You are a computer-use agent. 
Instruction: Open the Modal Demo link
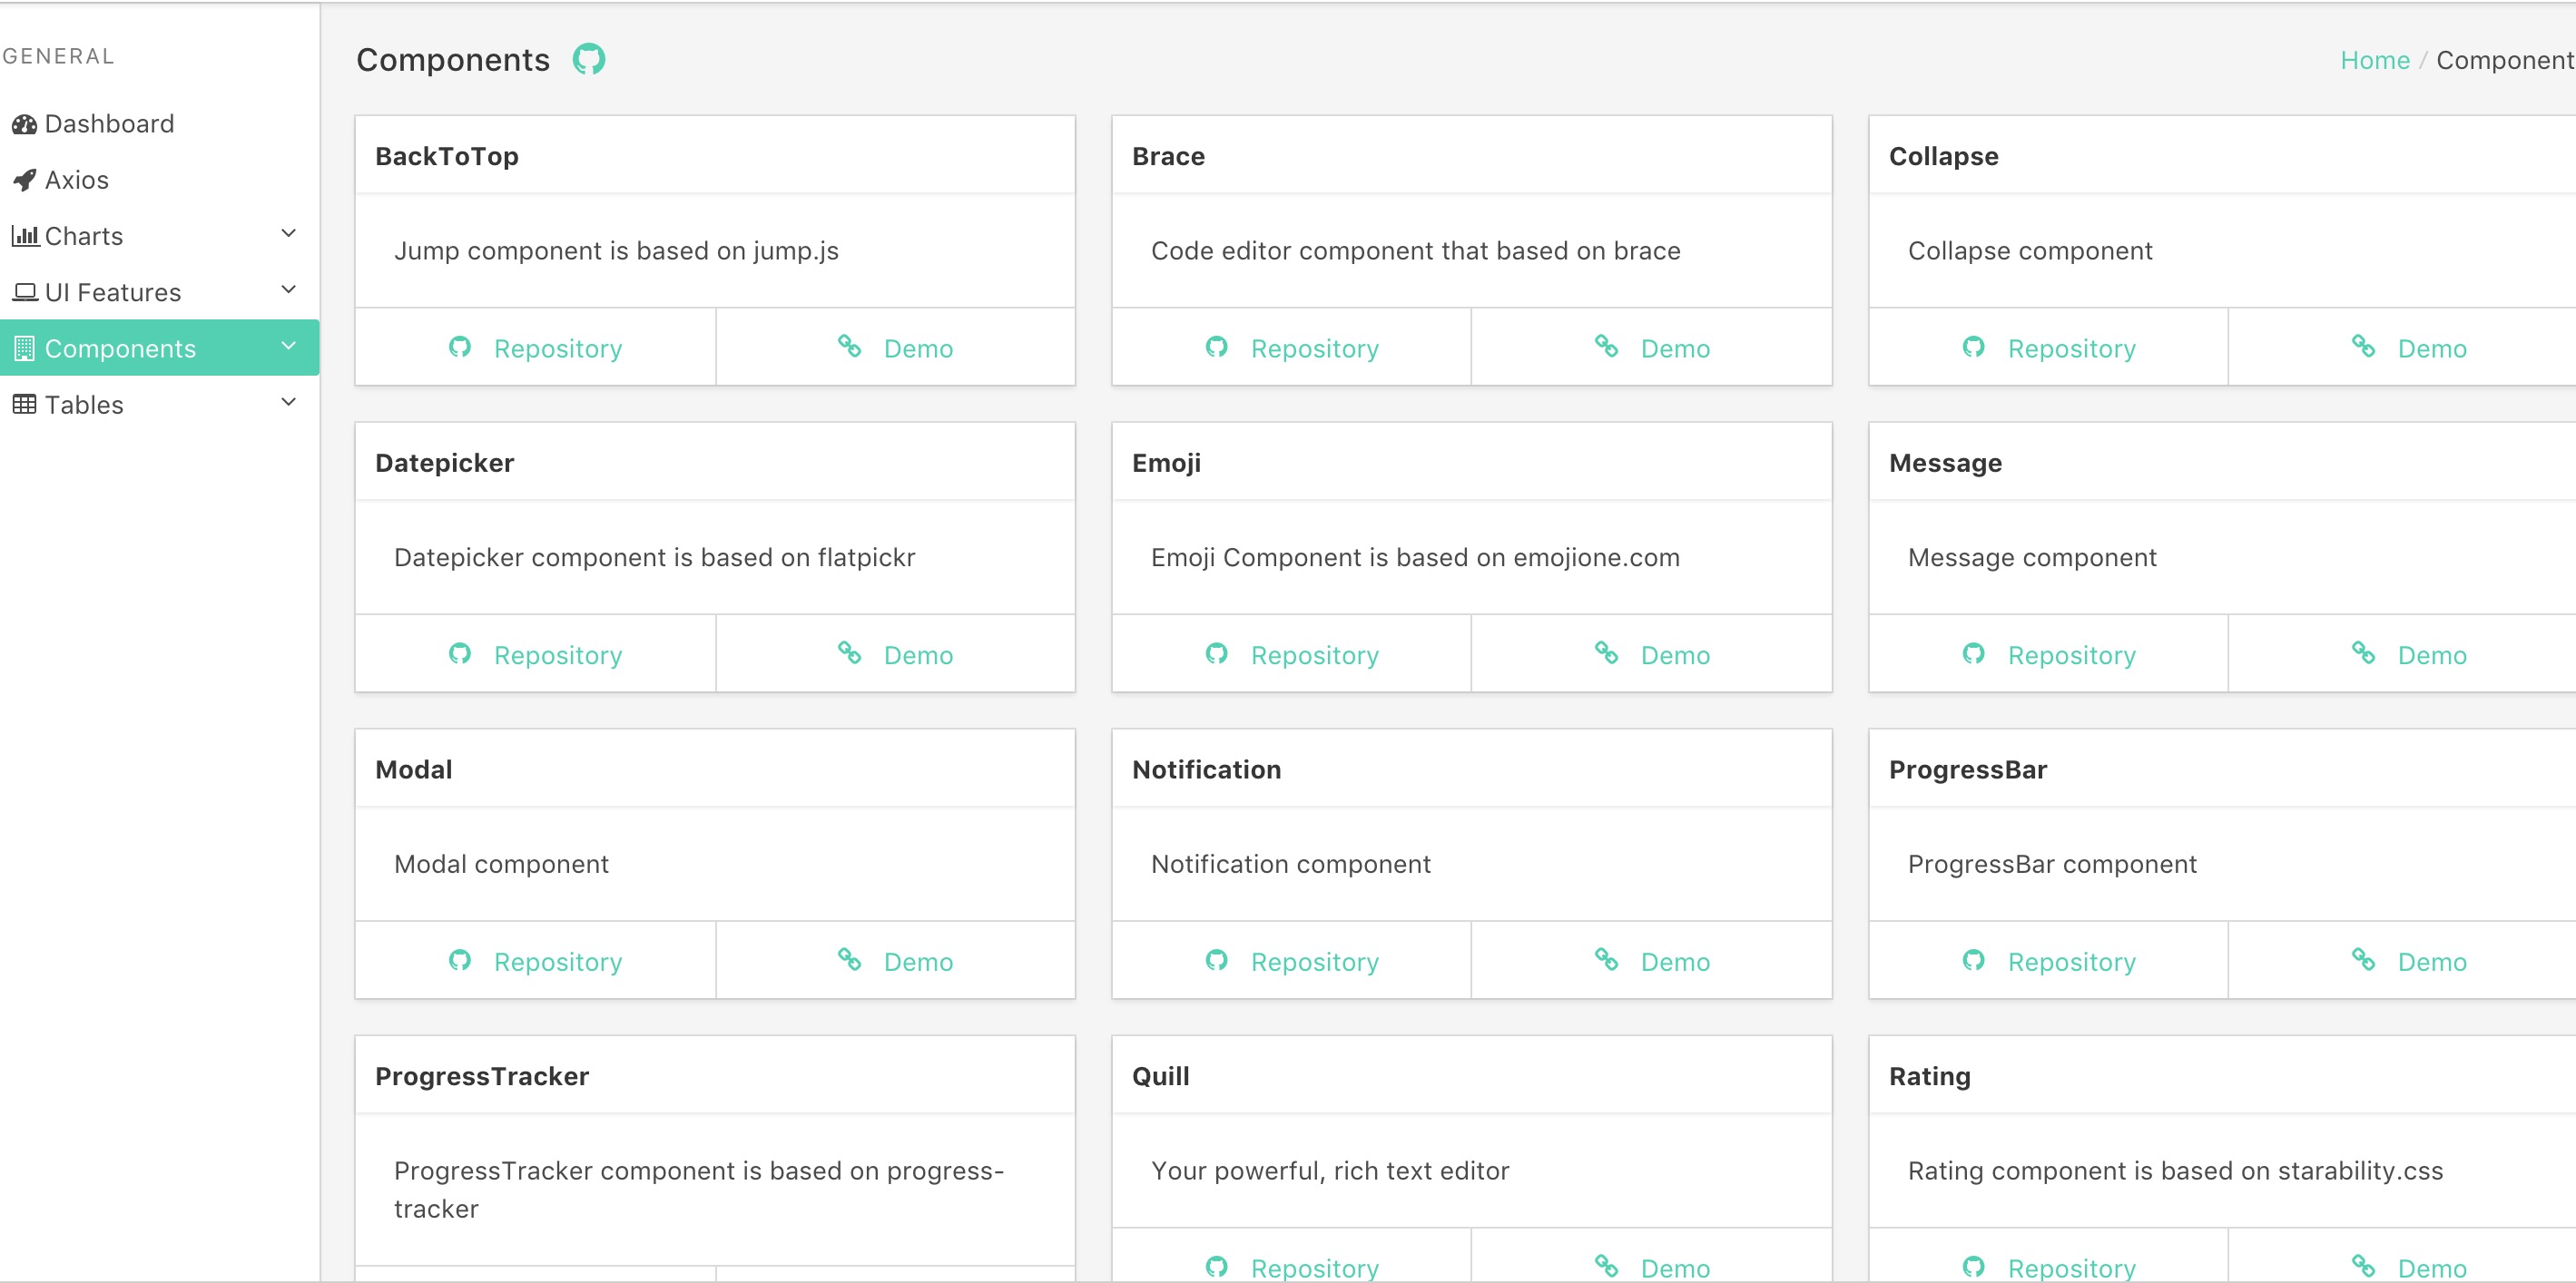(917, 962)
